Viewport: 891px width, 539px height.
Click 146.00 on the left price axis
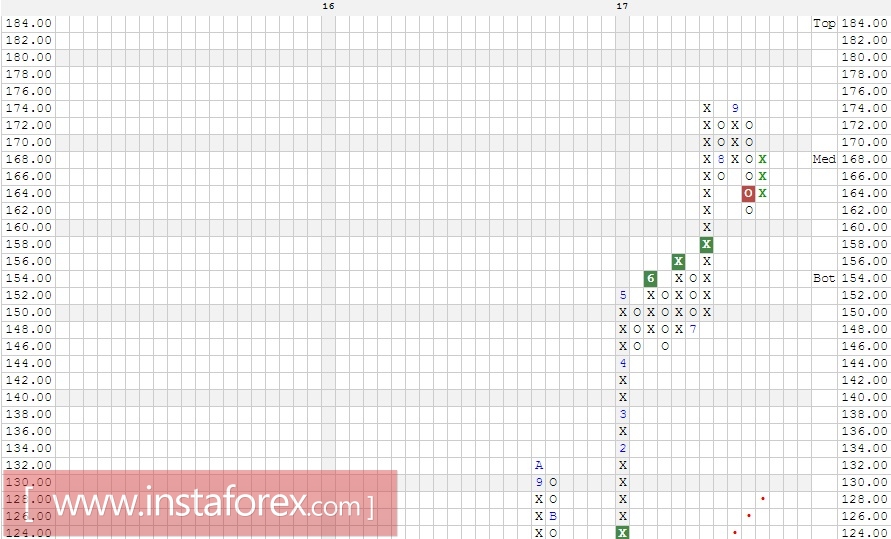click(28, 346)
